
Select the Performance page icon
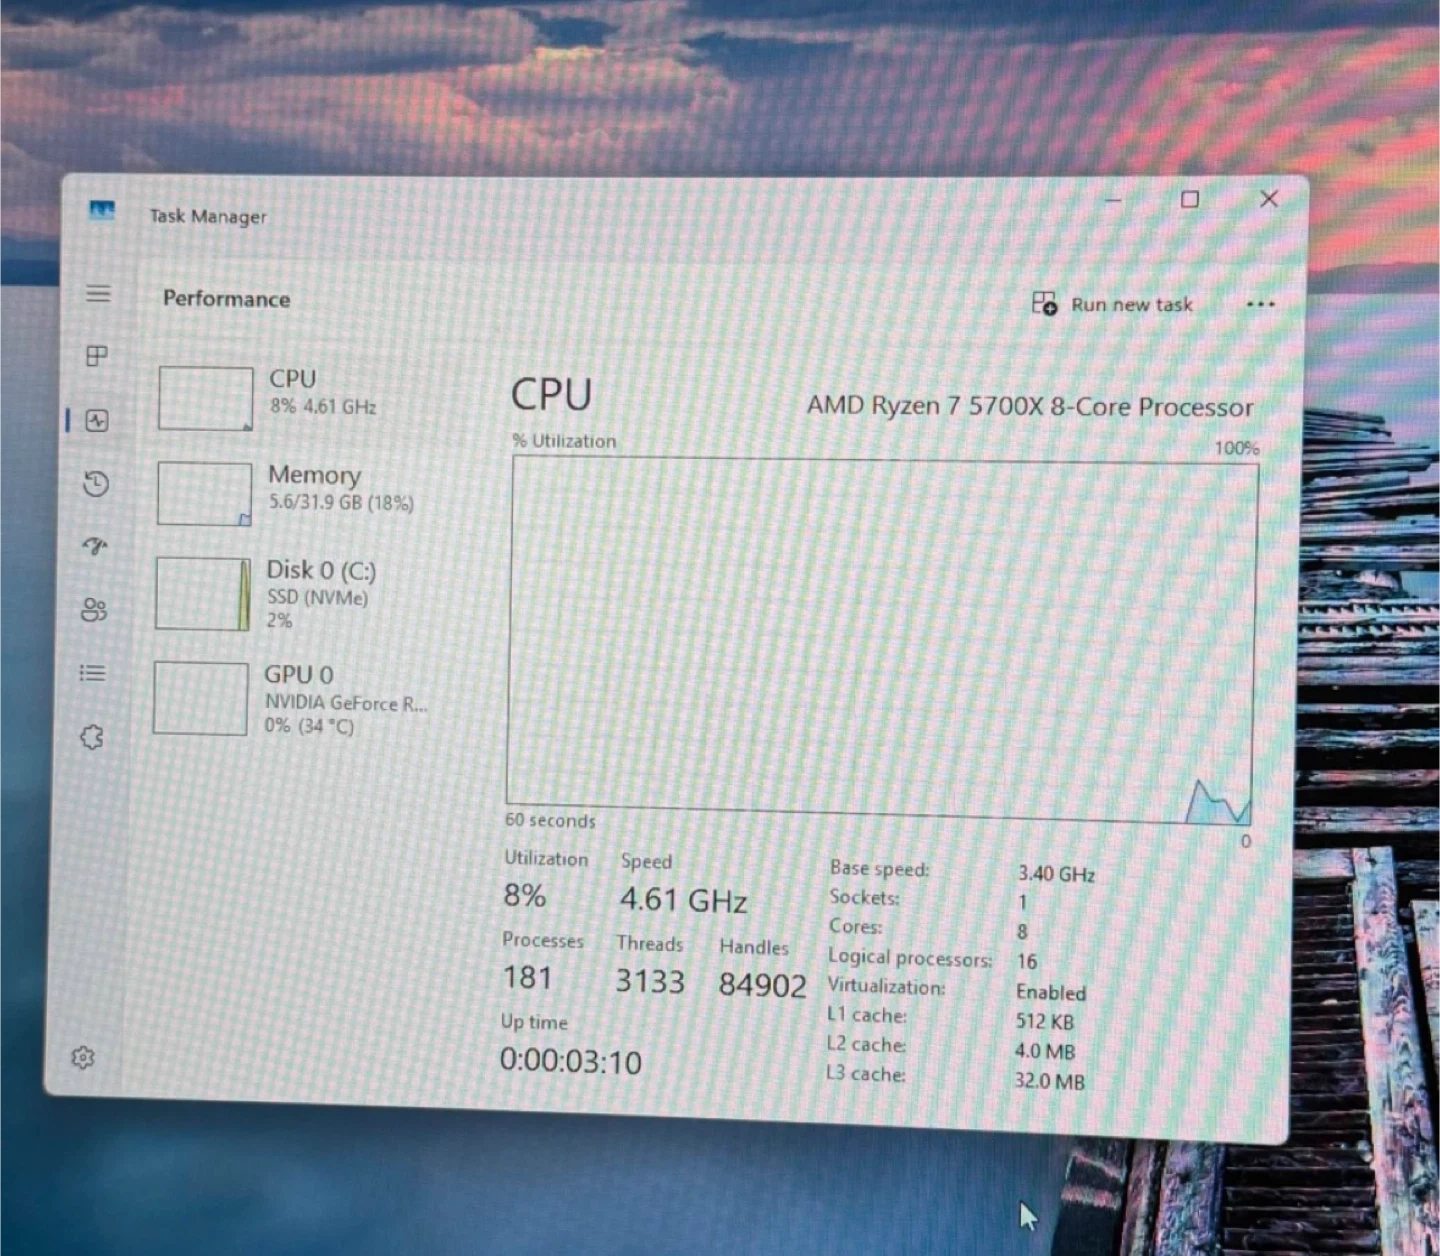pyautogui.click(x=97, y=421)
